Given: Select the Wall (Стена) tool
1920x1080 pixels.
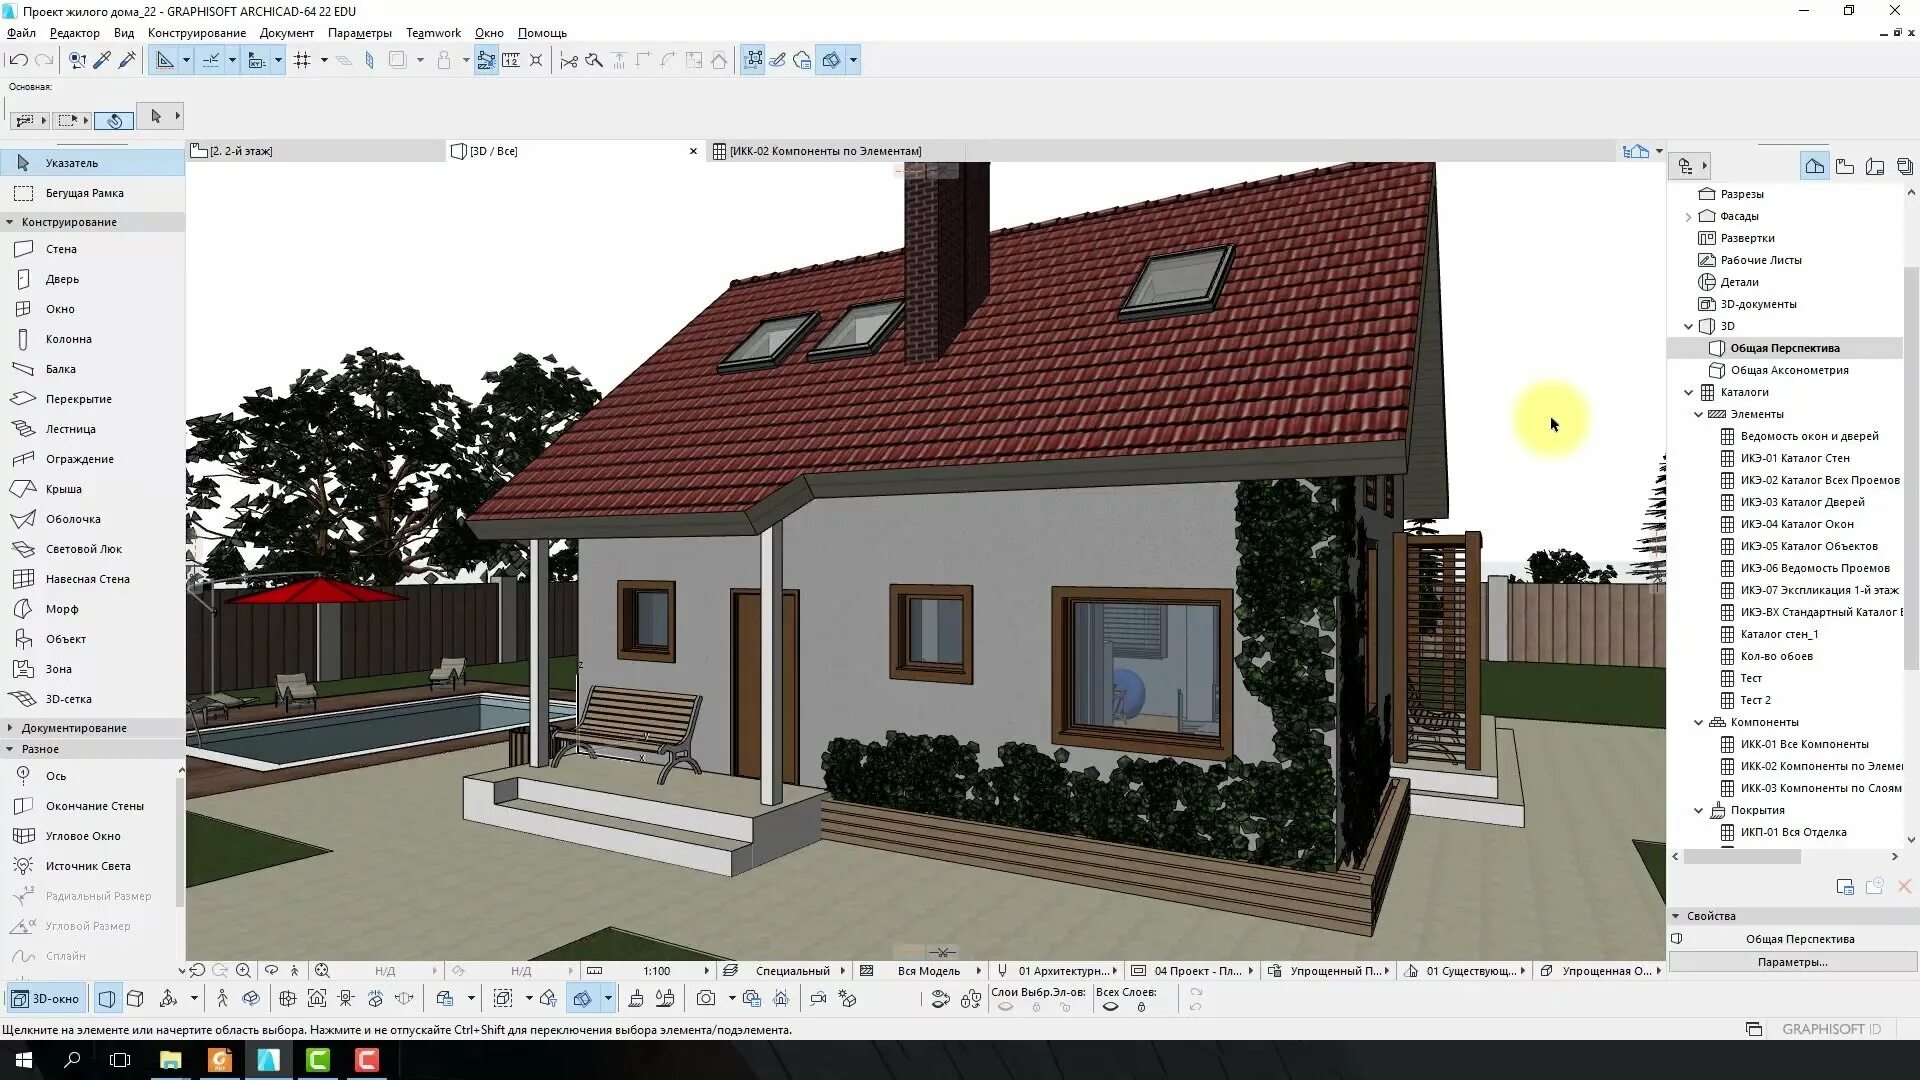Looking at the screenshot, I should pos(60,249).
